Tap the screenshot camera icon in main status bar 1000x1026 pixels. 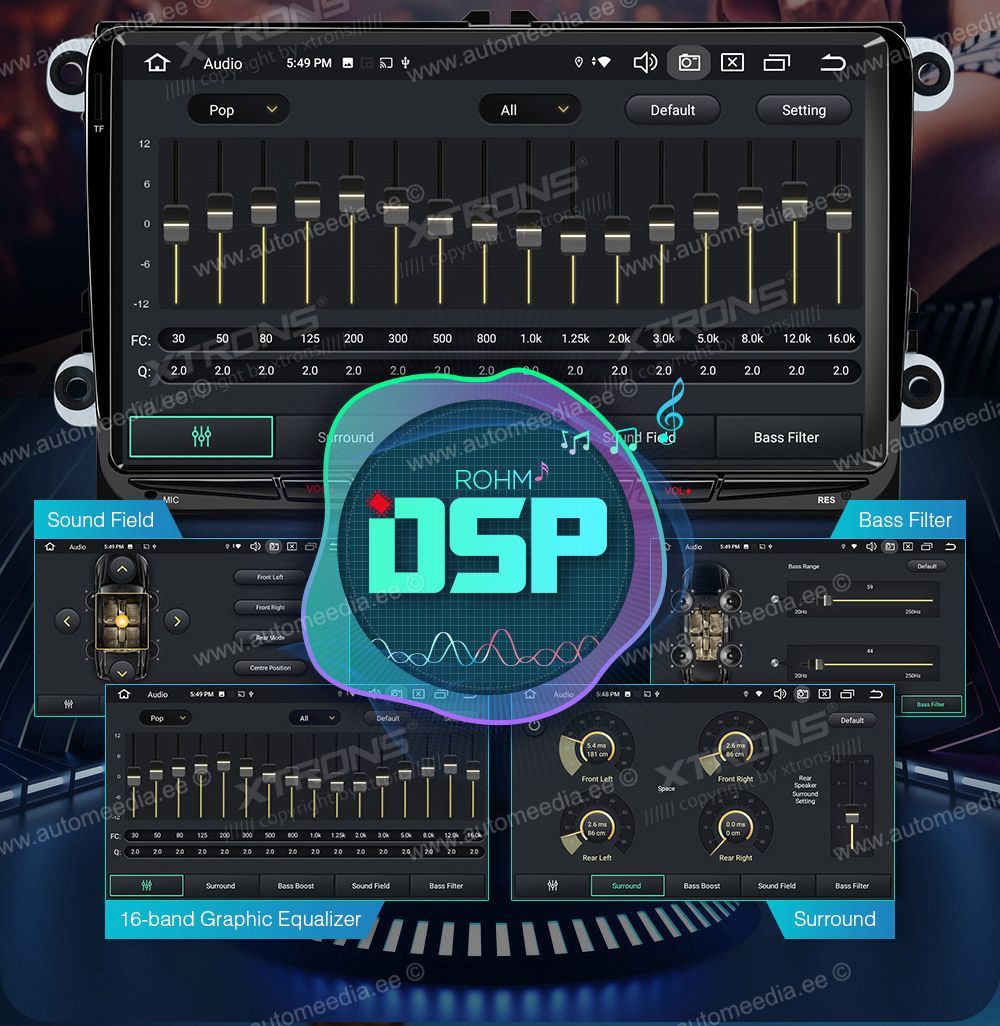click(x=688, y=63)
